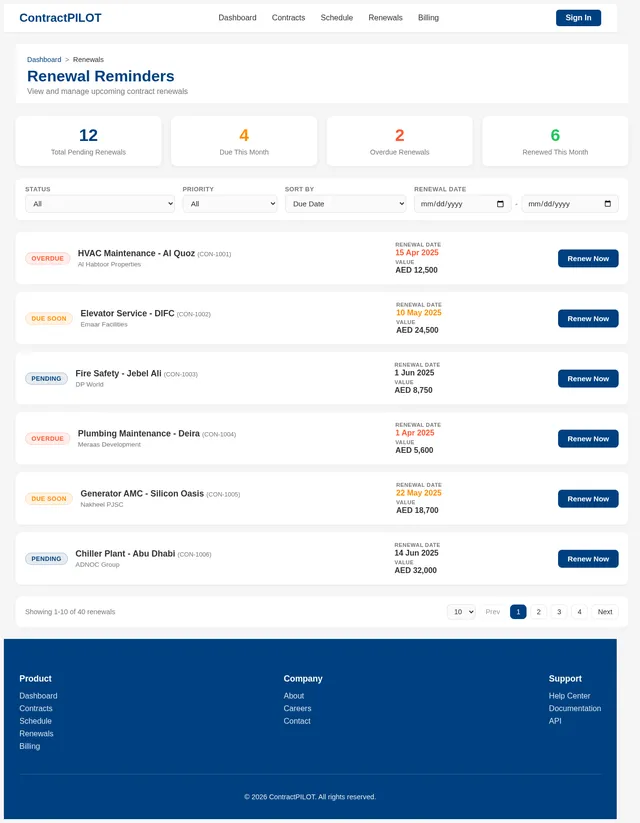This screenshot has width=640, height=823.
Task: Click the HVAC Maintenance - Al Quoz title
Action: coord(137,253)
